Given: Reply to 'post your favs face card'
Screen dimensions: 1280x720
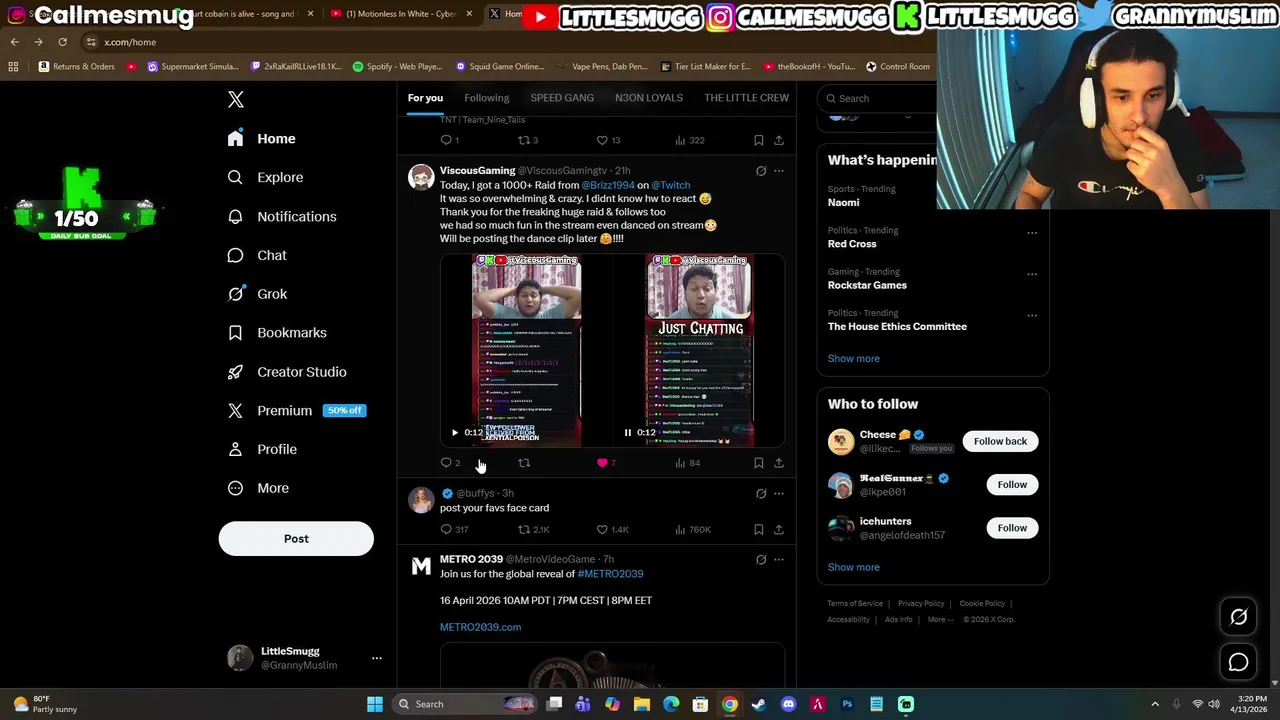Looking at the screenshot, I should pos(454,529).
